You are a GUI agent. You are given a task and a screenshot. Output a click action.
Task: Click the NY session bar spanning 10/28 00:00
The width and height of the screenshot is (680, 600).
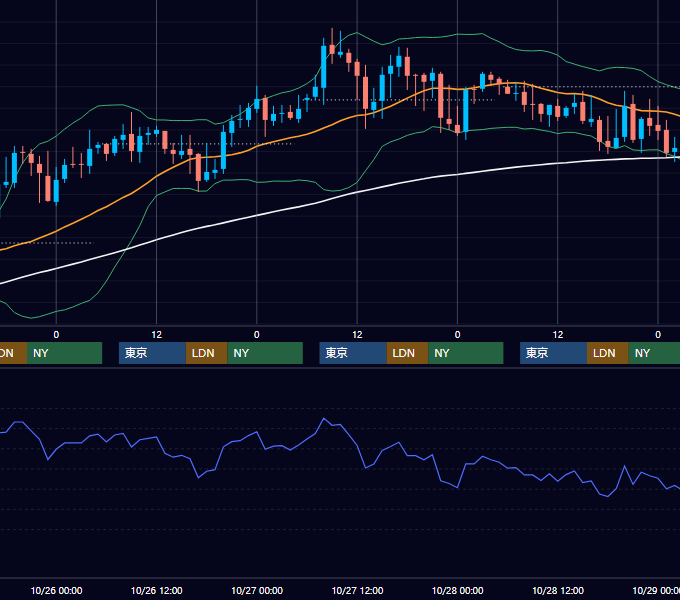click(x=466, y=353)
